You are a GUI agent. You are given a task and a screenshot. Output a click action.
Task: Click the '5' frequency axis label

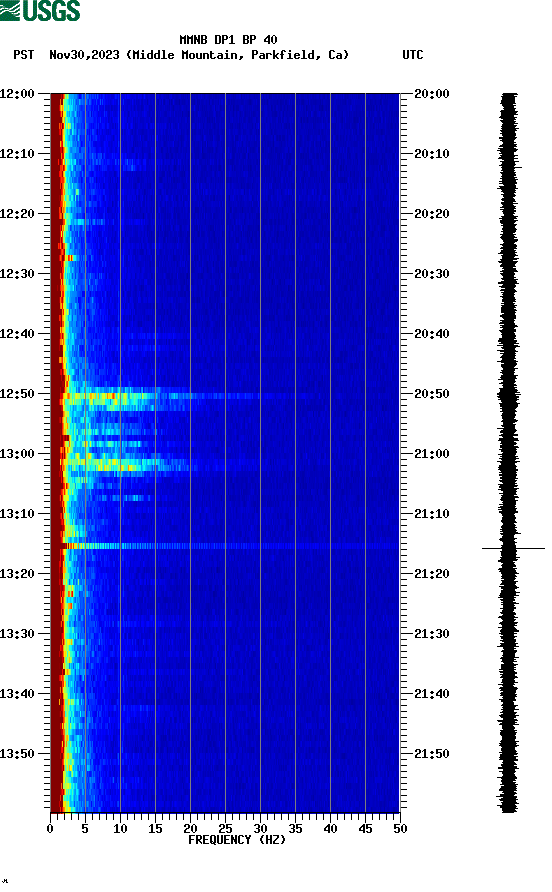tap(85, 829)
